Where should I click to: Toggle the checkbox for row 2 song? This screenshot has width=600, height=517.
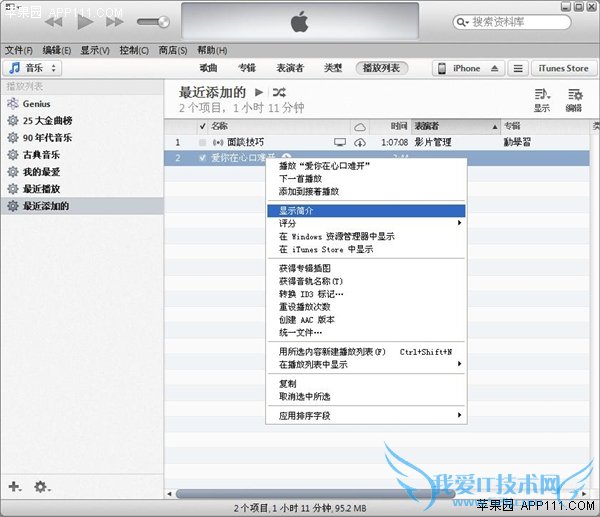click(x=202, y=158)
